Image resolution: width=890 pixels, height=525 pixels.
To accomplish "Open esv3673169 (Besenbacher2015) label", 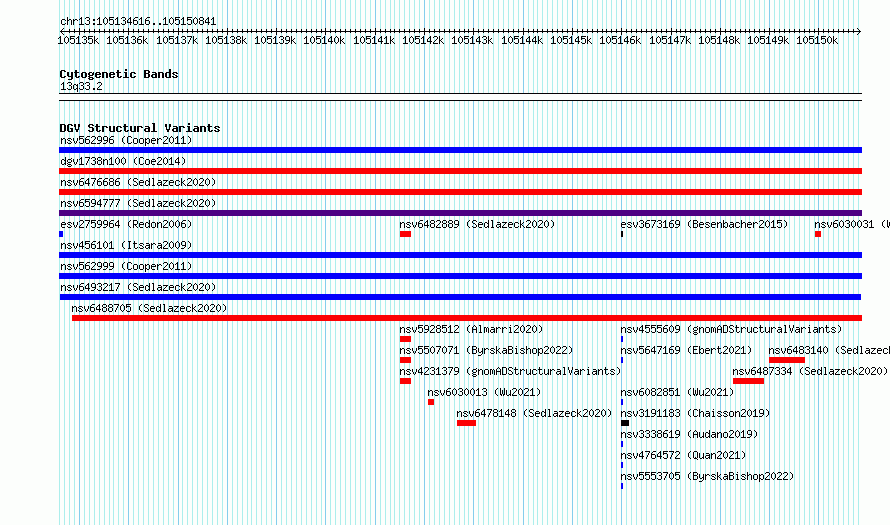I will coord(704,224).
